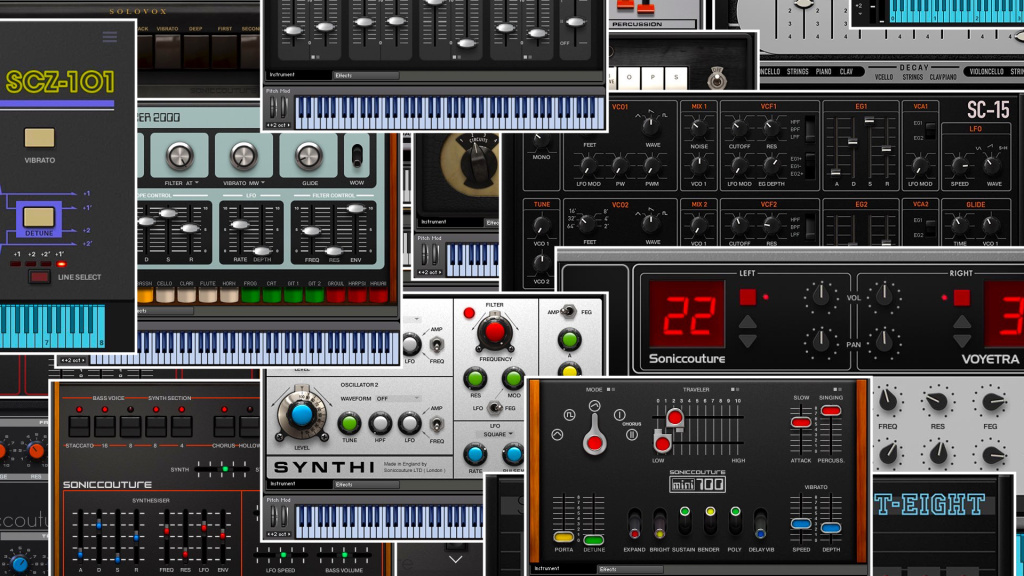
Task: Click the +2 oct control below Synthi
Action: point(280,534)
